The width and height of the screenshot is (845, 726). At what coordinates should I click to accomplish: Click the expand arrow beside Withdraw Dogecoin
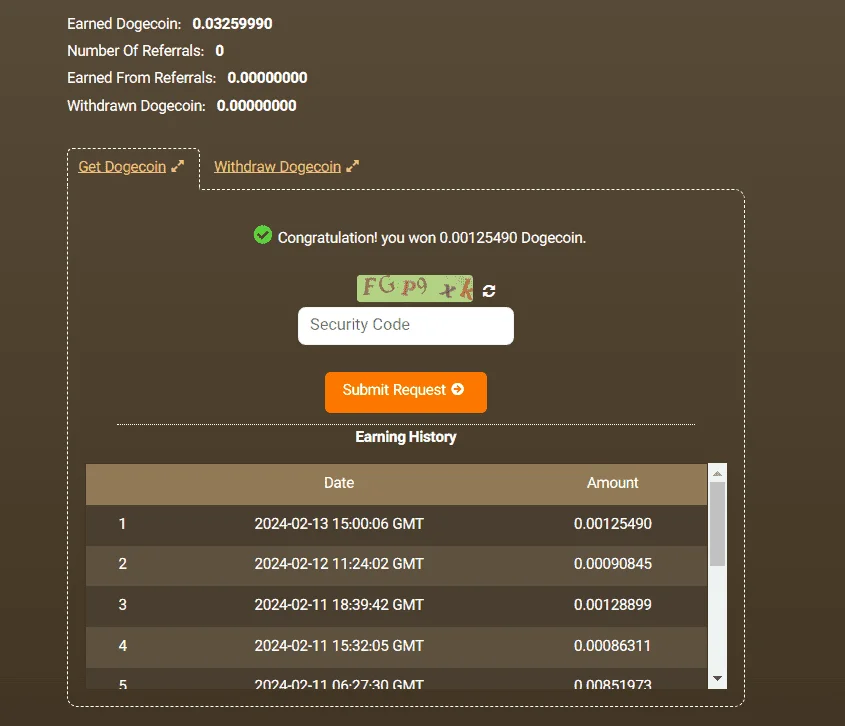click(352, 166)
